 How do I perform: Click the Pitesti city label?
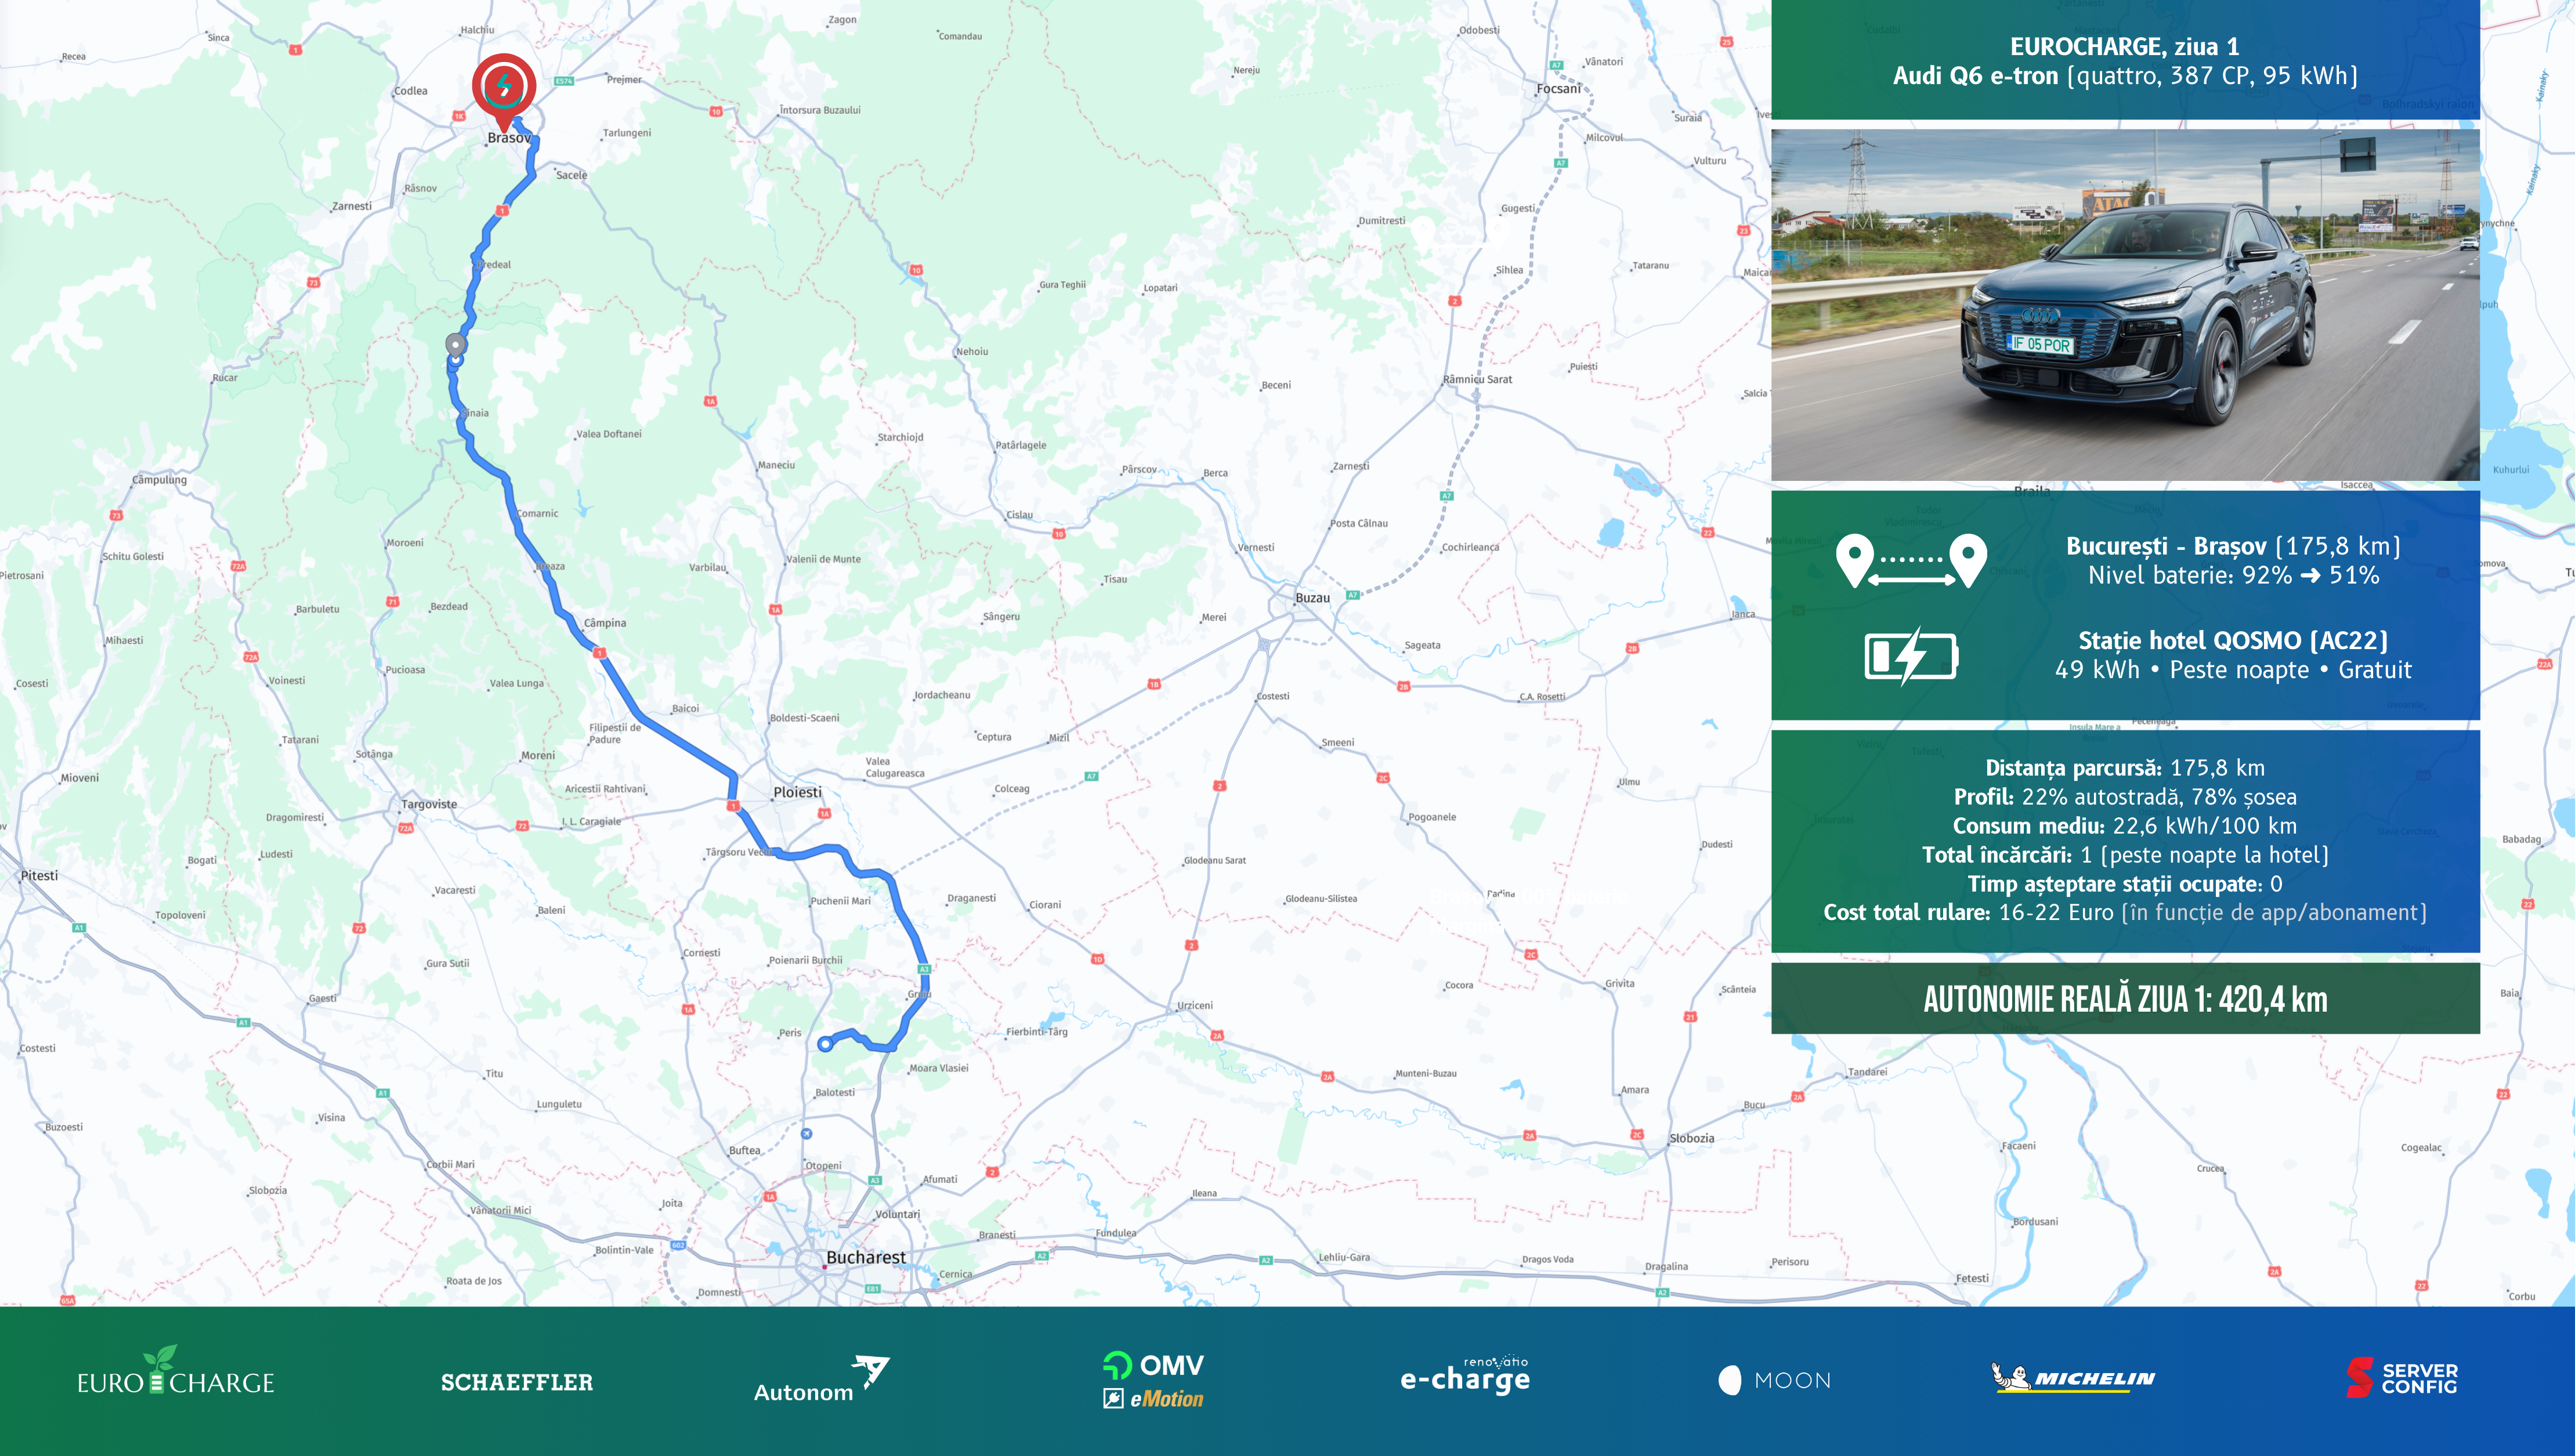coord(39,876)
